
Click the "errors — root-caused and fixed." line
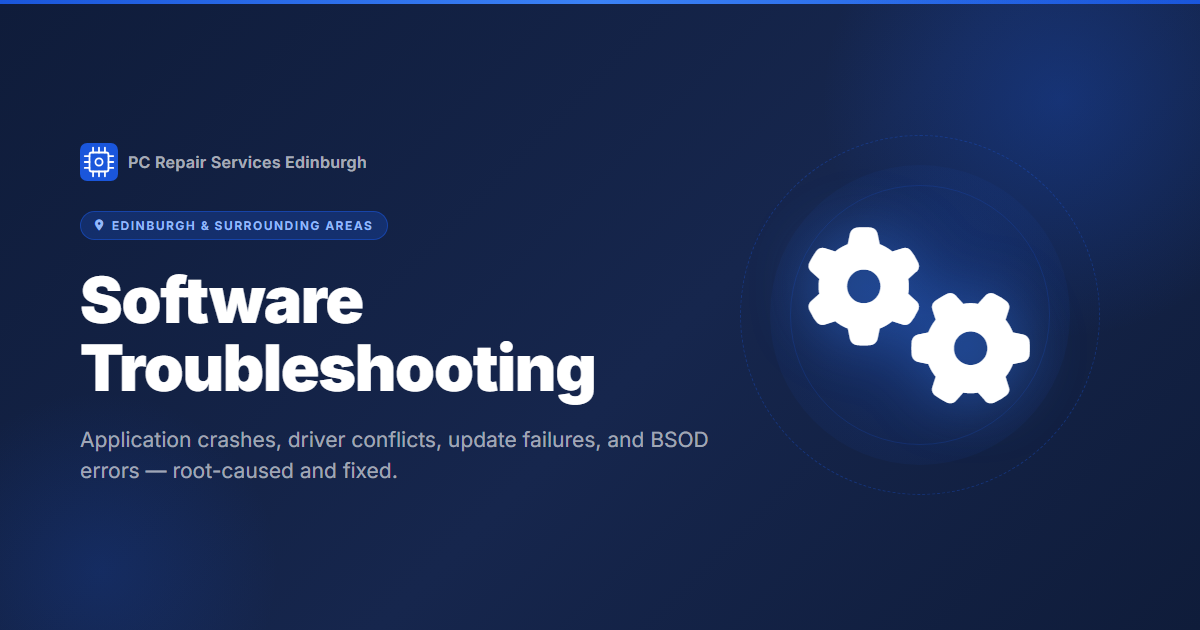click(x=239, y=470)
